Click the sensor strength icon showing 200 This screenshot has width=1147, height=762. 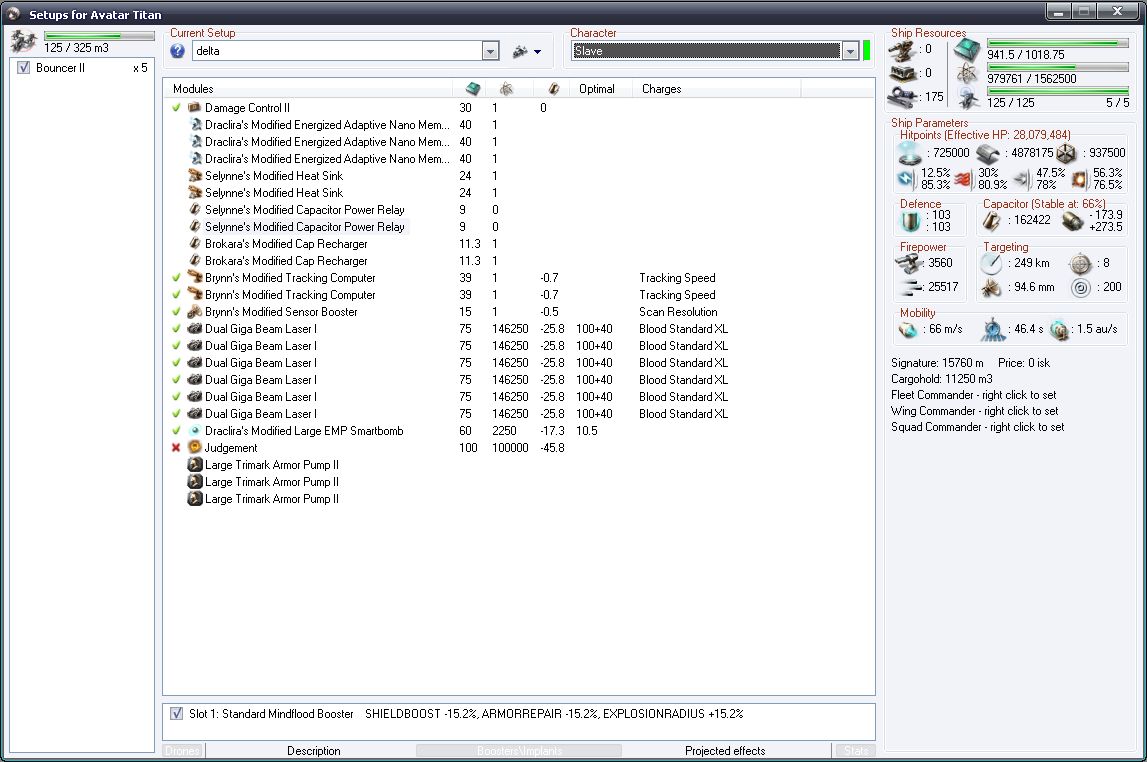[x=1080, y=287]
